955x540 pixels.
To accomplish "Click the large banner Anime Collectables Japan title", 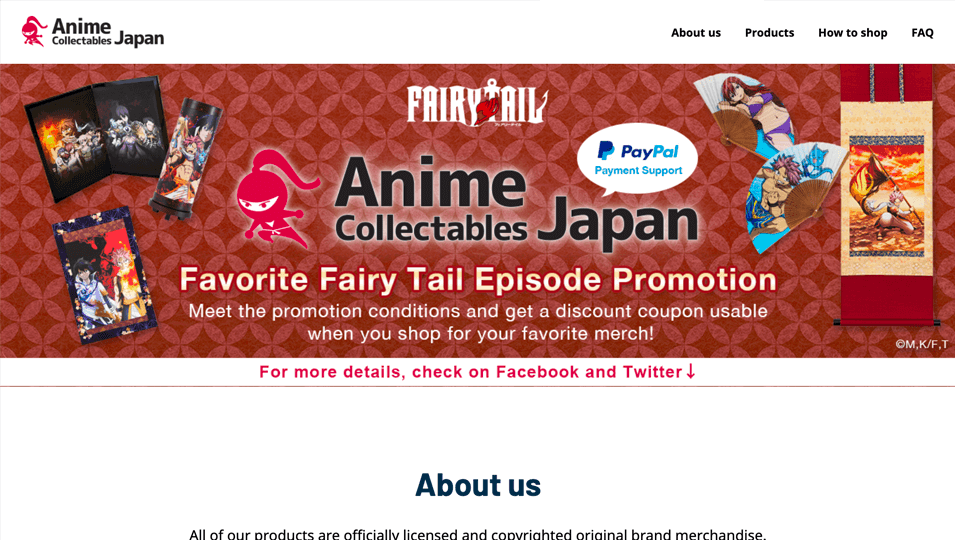I will click(516, 203).
